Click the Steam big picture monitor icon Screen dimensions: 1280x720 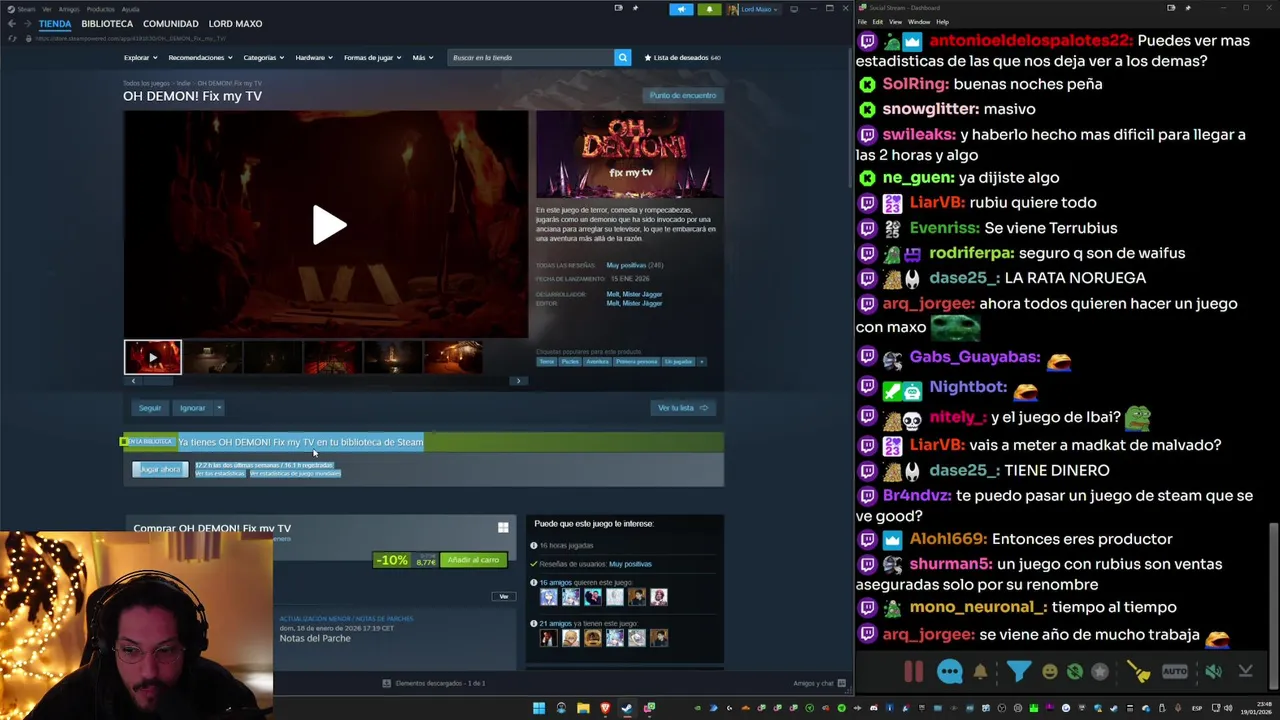pos(794,9)
